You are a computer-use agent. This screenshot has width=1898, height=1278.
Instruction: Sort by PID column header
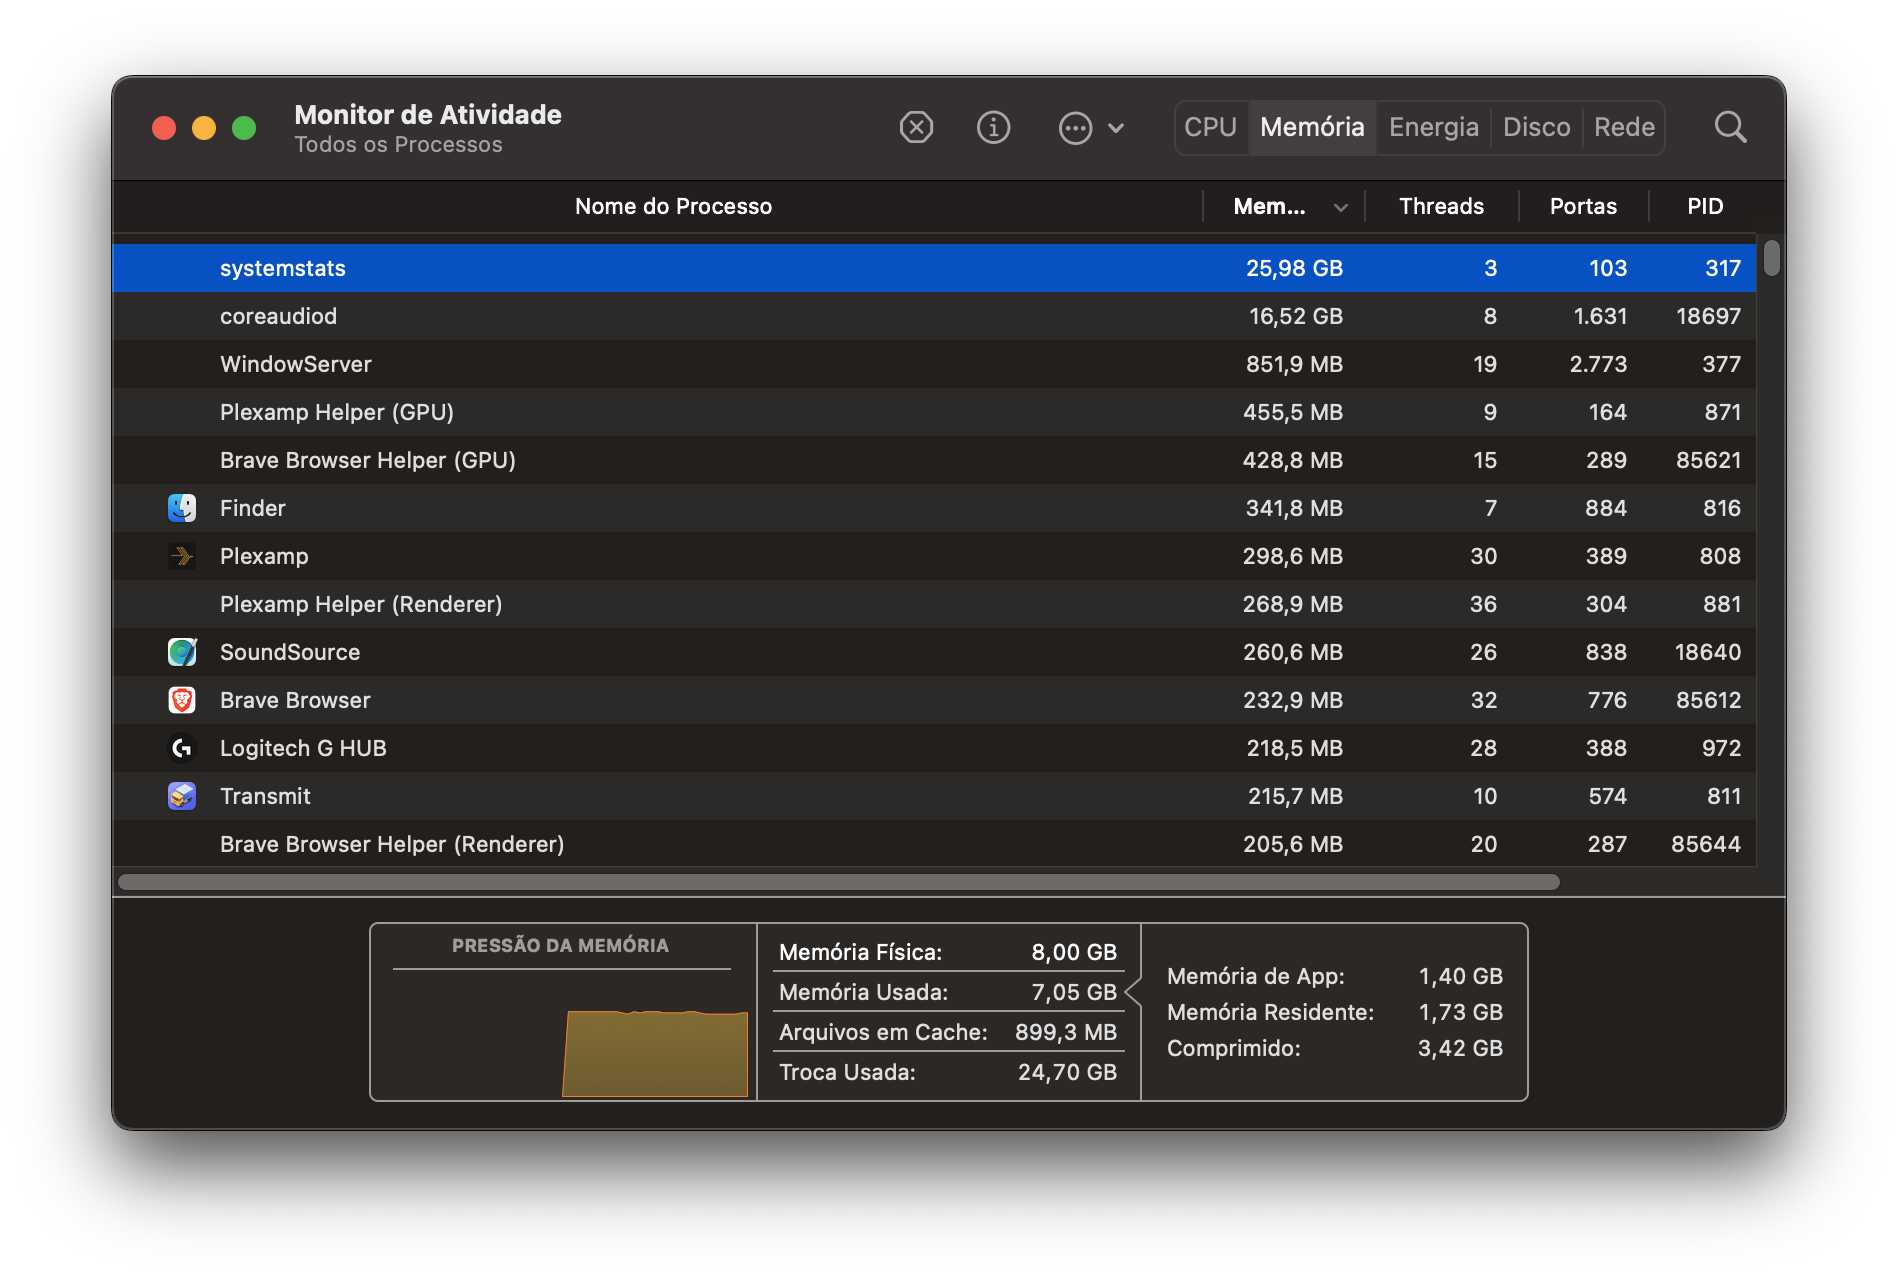click(1705, 207)
